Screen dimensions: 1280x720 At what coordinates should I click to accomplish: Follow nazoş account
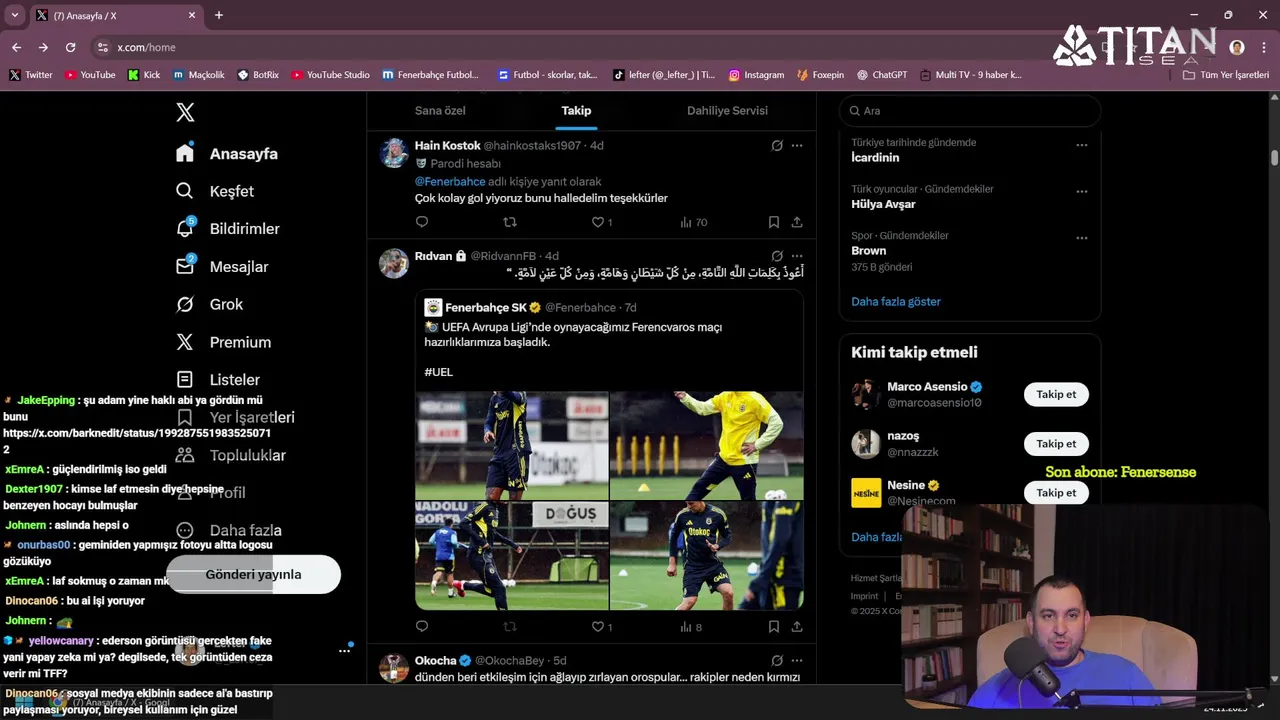[1056, 443]
